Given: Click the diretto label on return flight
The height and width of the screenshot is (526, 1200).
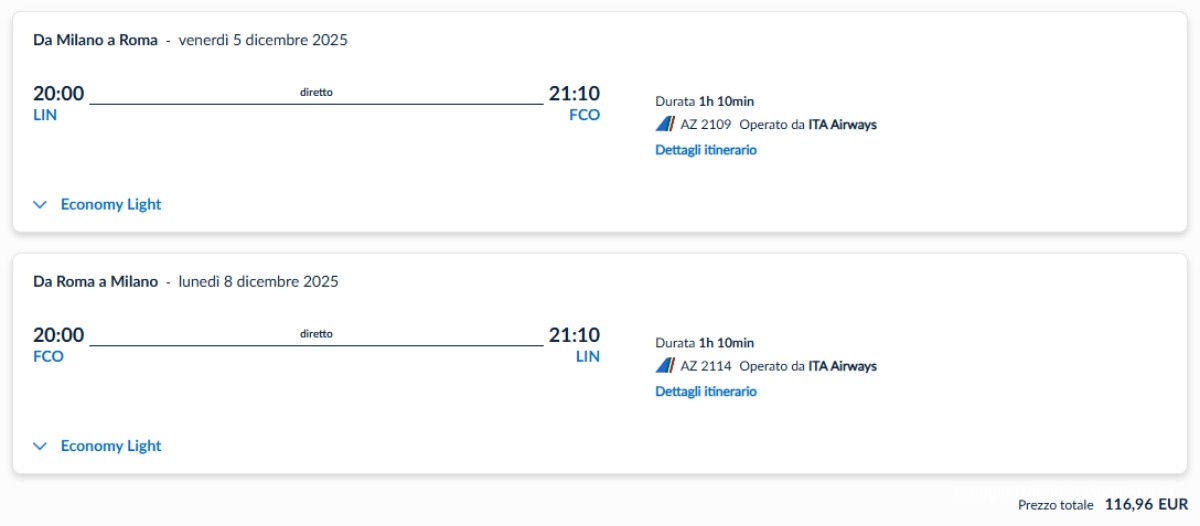Looking at the screenshot, I should pos(316,334).
